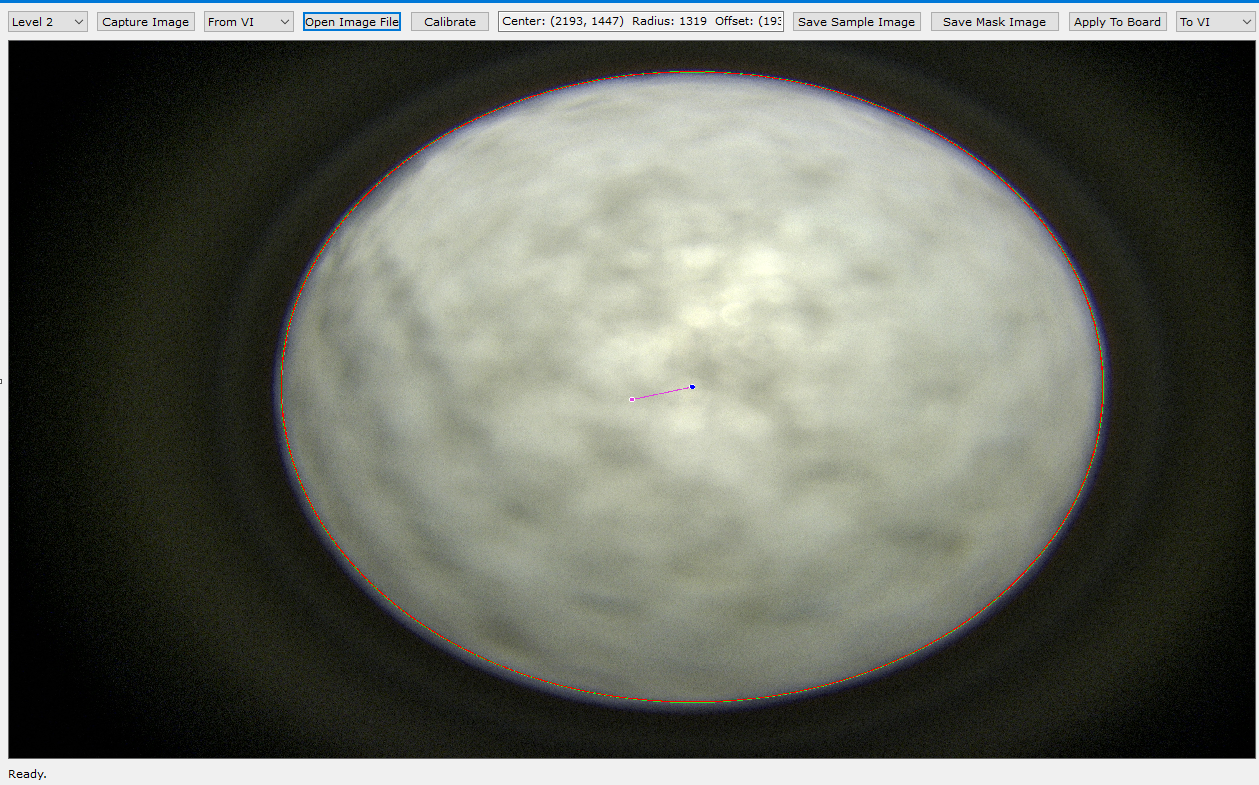Expand the To VI destination dropdown
Screen dimensions: 1259x785
[x=1214, y=22]
